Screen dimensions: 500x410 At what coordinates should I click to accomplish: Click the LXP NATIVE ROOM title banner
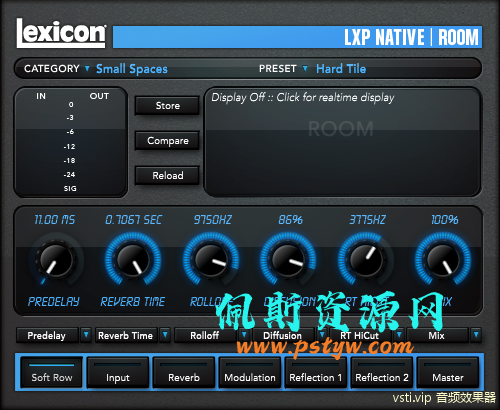coord(297,37)
